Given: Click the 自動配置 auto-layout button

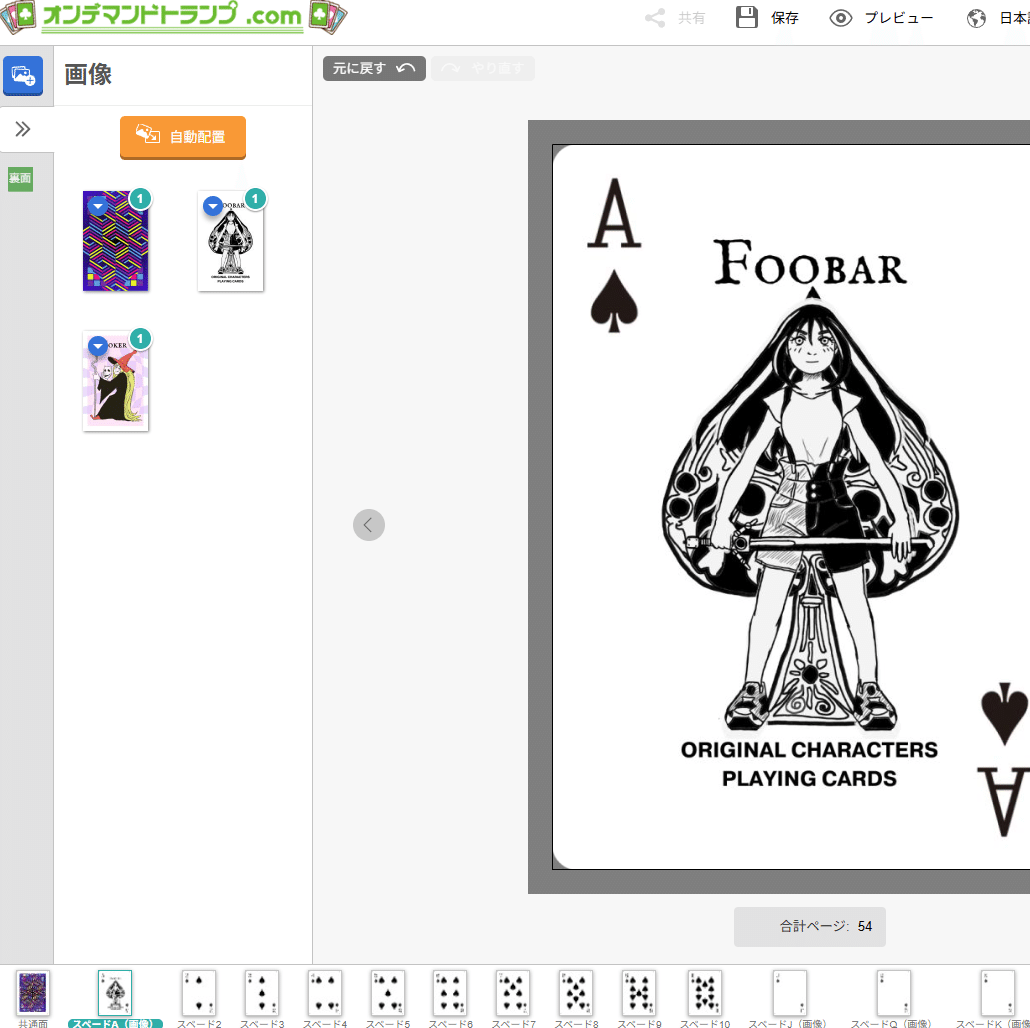Looking at the screenshot, I should tap(183, 137).
